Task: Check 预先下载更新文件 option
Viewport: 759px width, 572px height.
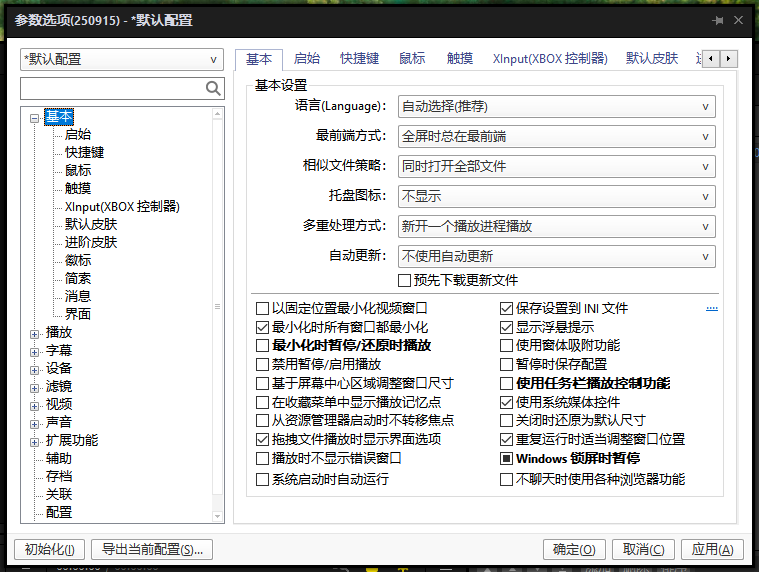Action: pos(405,280)
